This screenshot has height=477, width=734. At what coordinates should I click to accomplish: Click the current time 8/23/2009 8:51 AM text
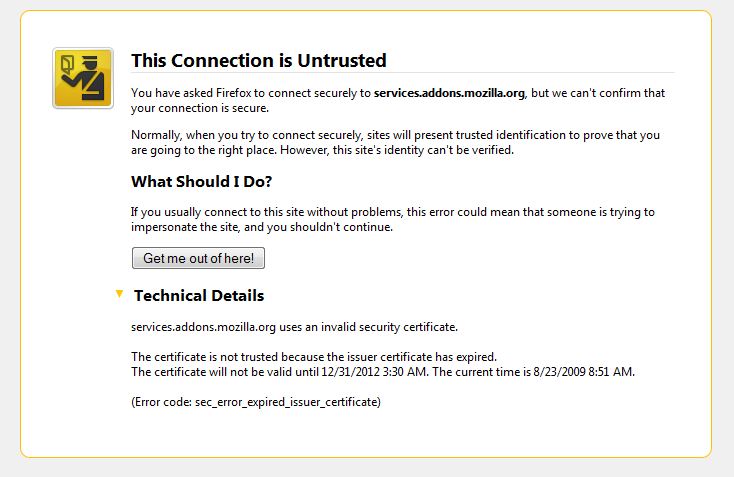[x=584, y=372]
